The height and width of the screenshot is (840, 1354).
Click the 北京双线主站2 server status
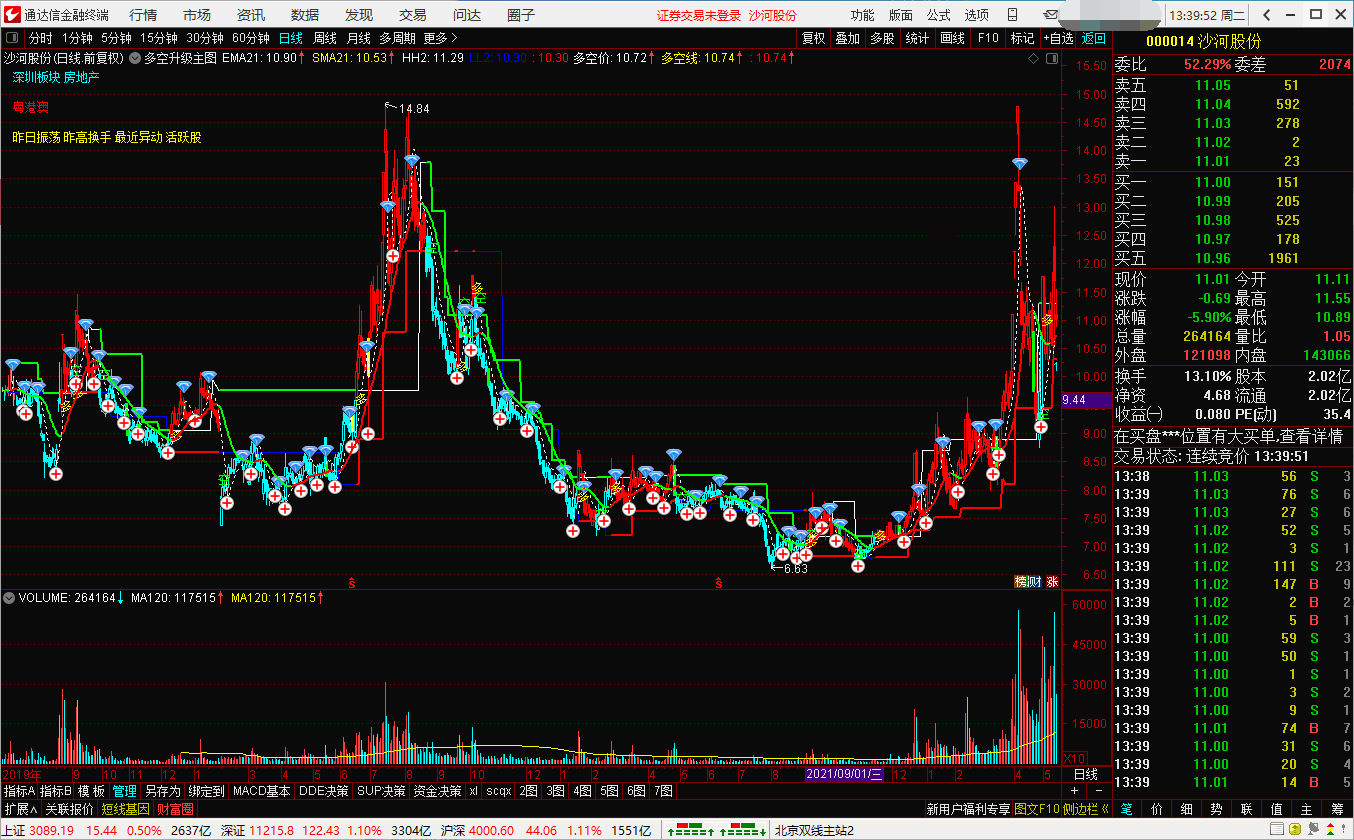click(815, 830)
